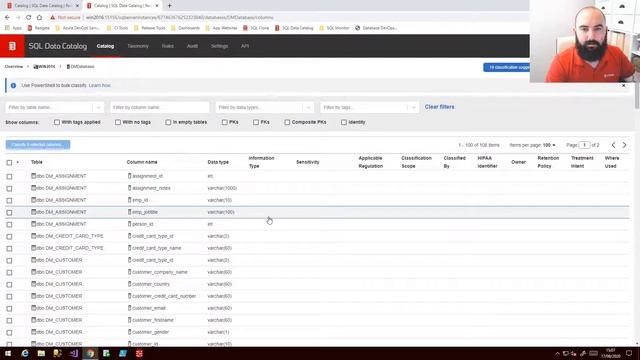Viewport: 640px width, 360px height.
Task: Switch to Chrome in the taskbar
Action: [x=90, y=353]
